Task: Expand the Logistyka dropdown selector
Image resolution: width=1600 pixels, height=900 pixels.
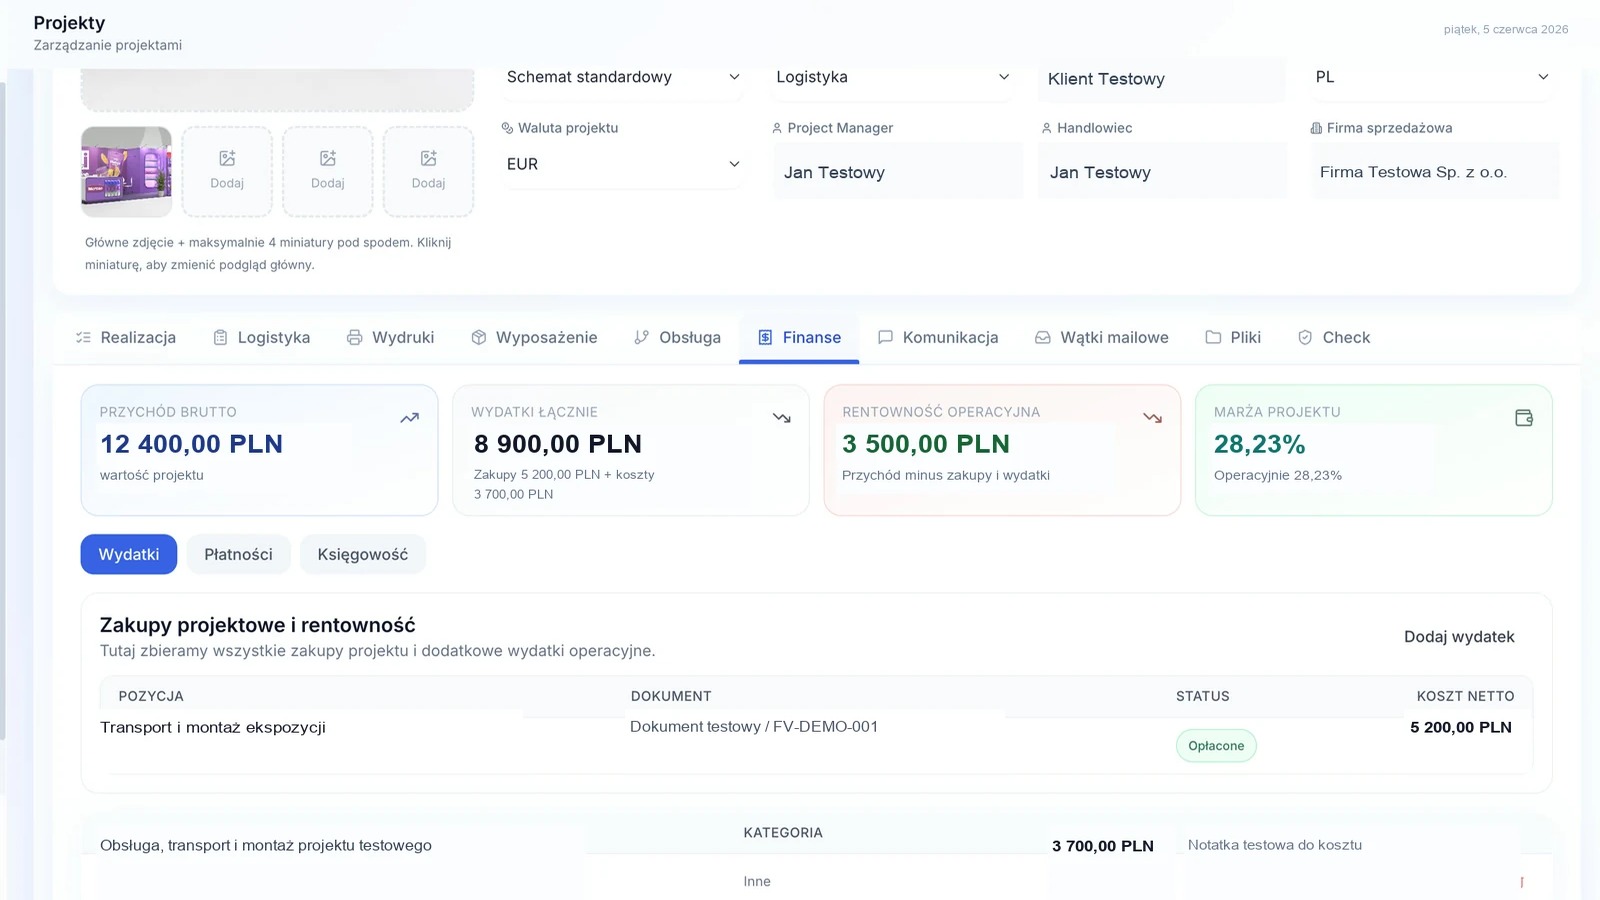Action: click(x=893, y=78)
